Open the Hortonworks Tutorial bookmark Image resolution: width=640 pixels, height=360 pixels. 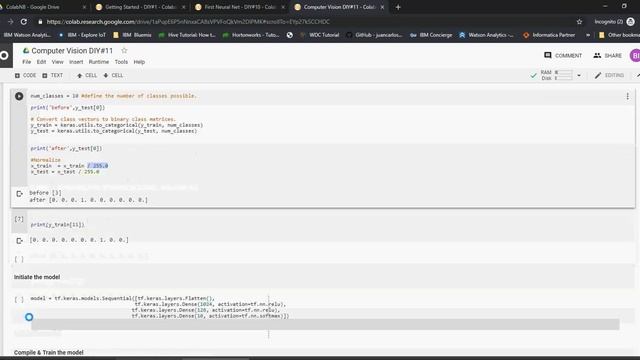[x=251, y=35]
